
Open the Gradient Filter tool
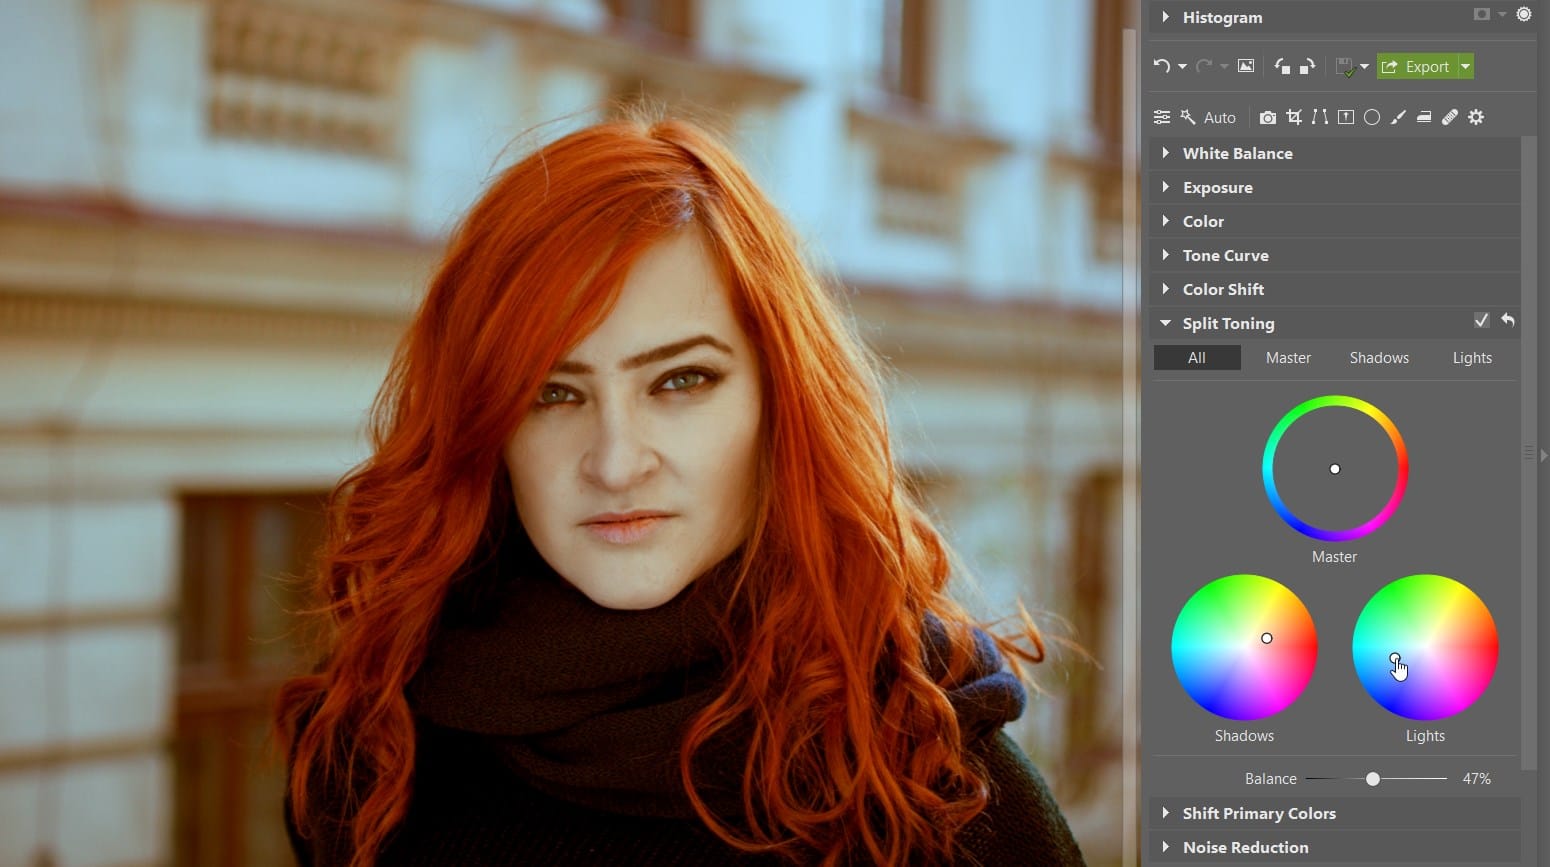(1346, 117)
